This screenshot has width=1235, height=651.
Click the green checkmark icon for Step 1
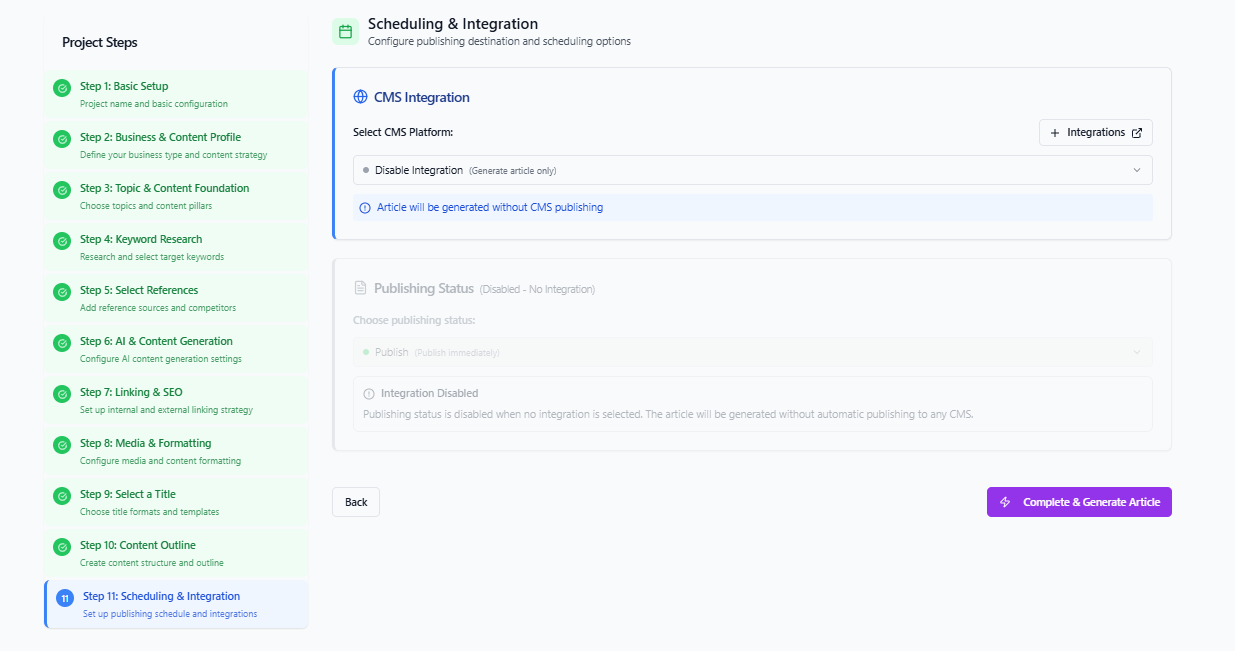[x=62, y=88]
